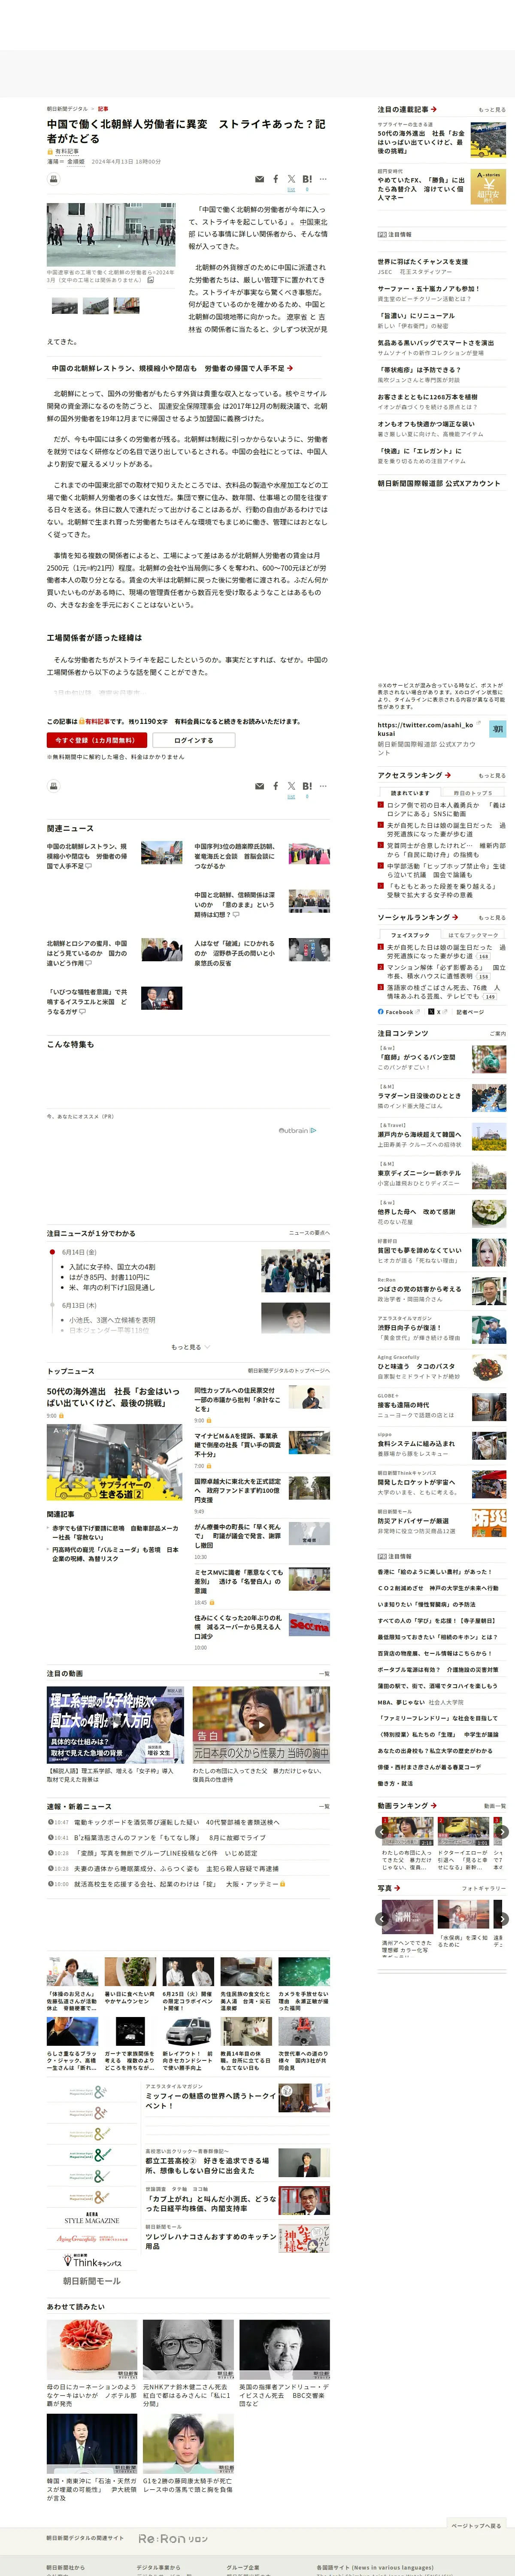
Task: Open the Re:Ron related site link in the footer
Action: (173, 2539)
